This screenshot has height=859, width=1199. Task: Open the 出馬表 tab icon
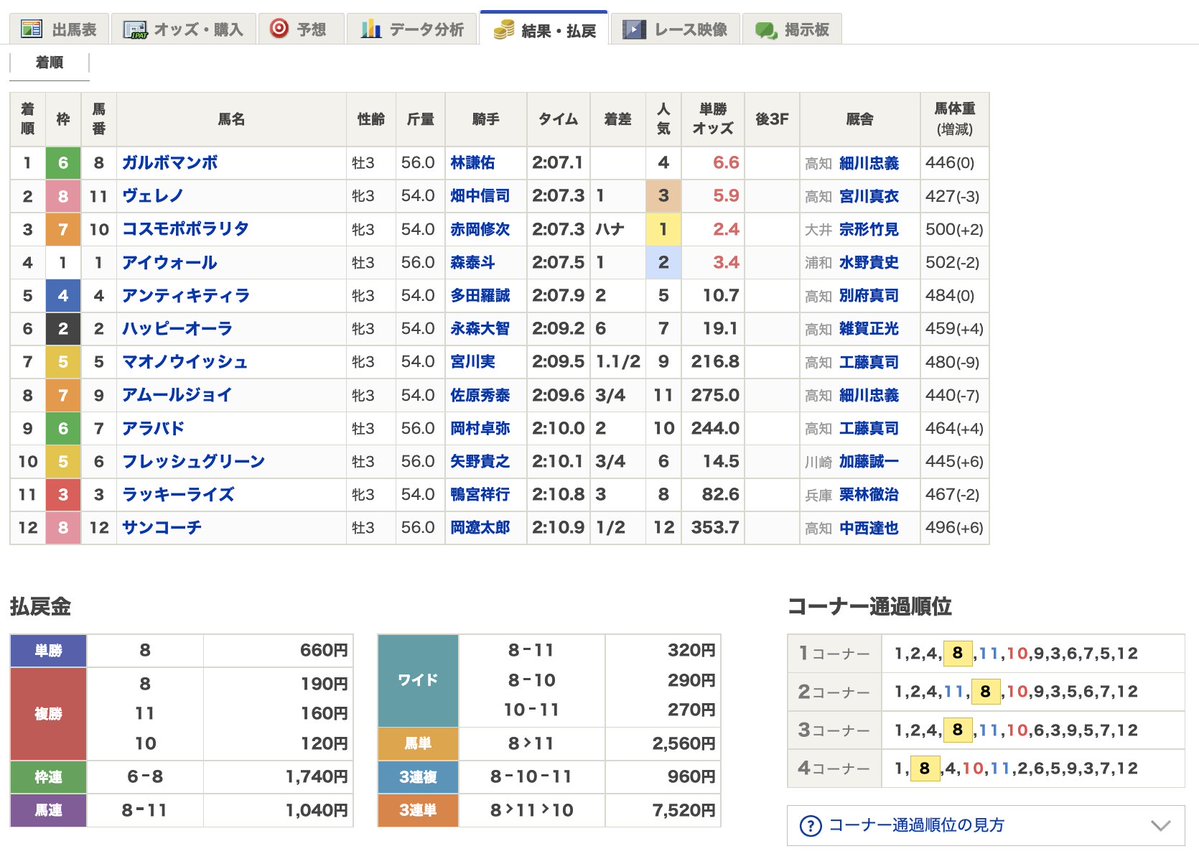[31, 30]
